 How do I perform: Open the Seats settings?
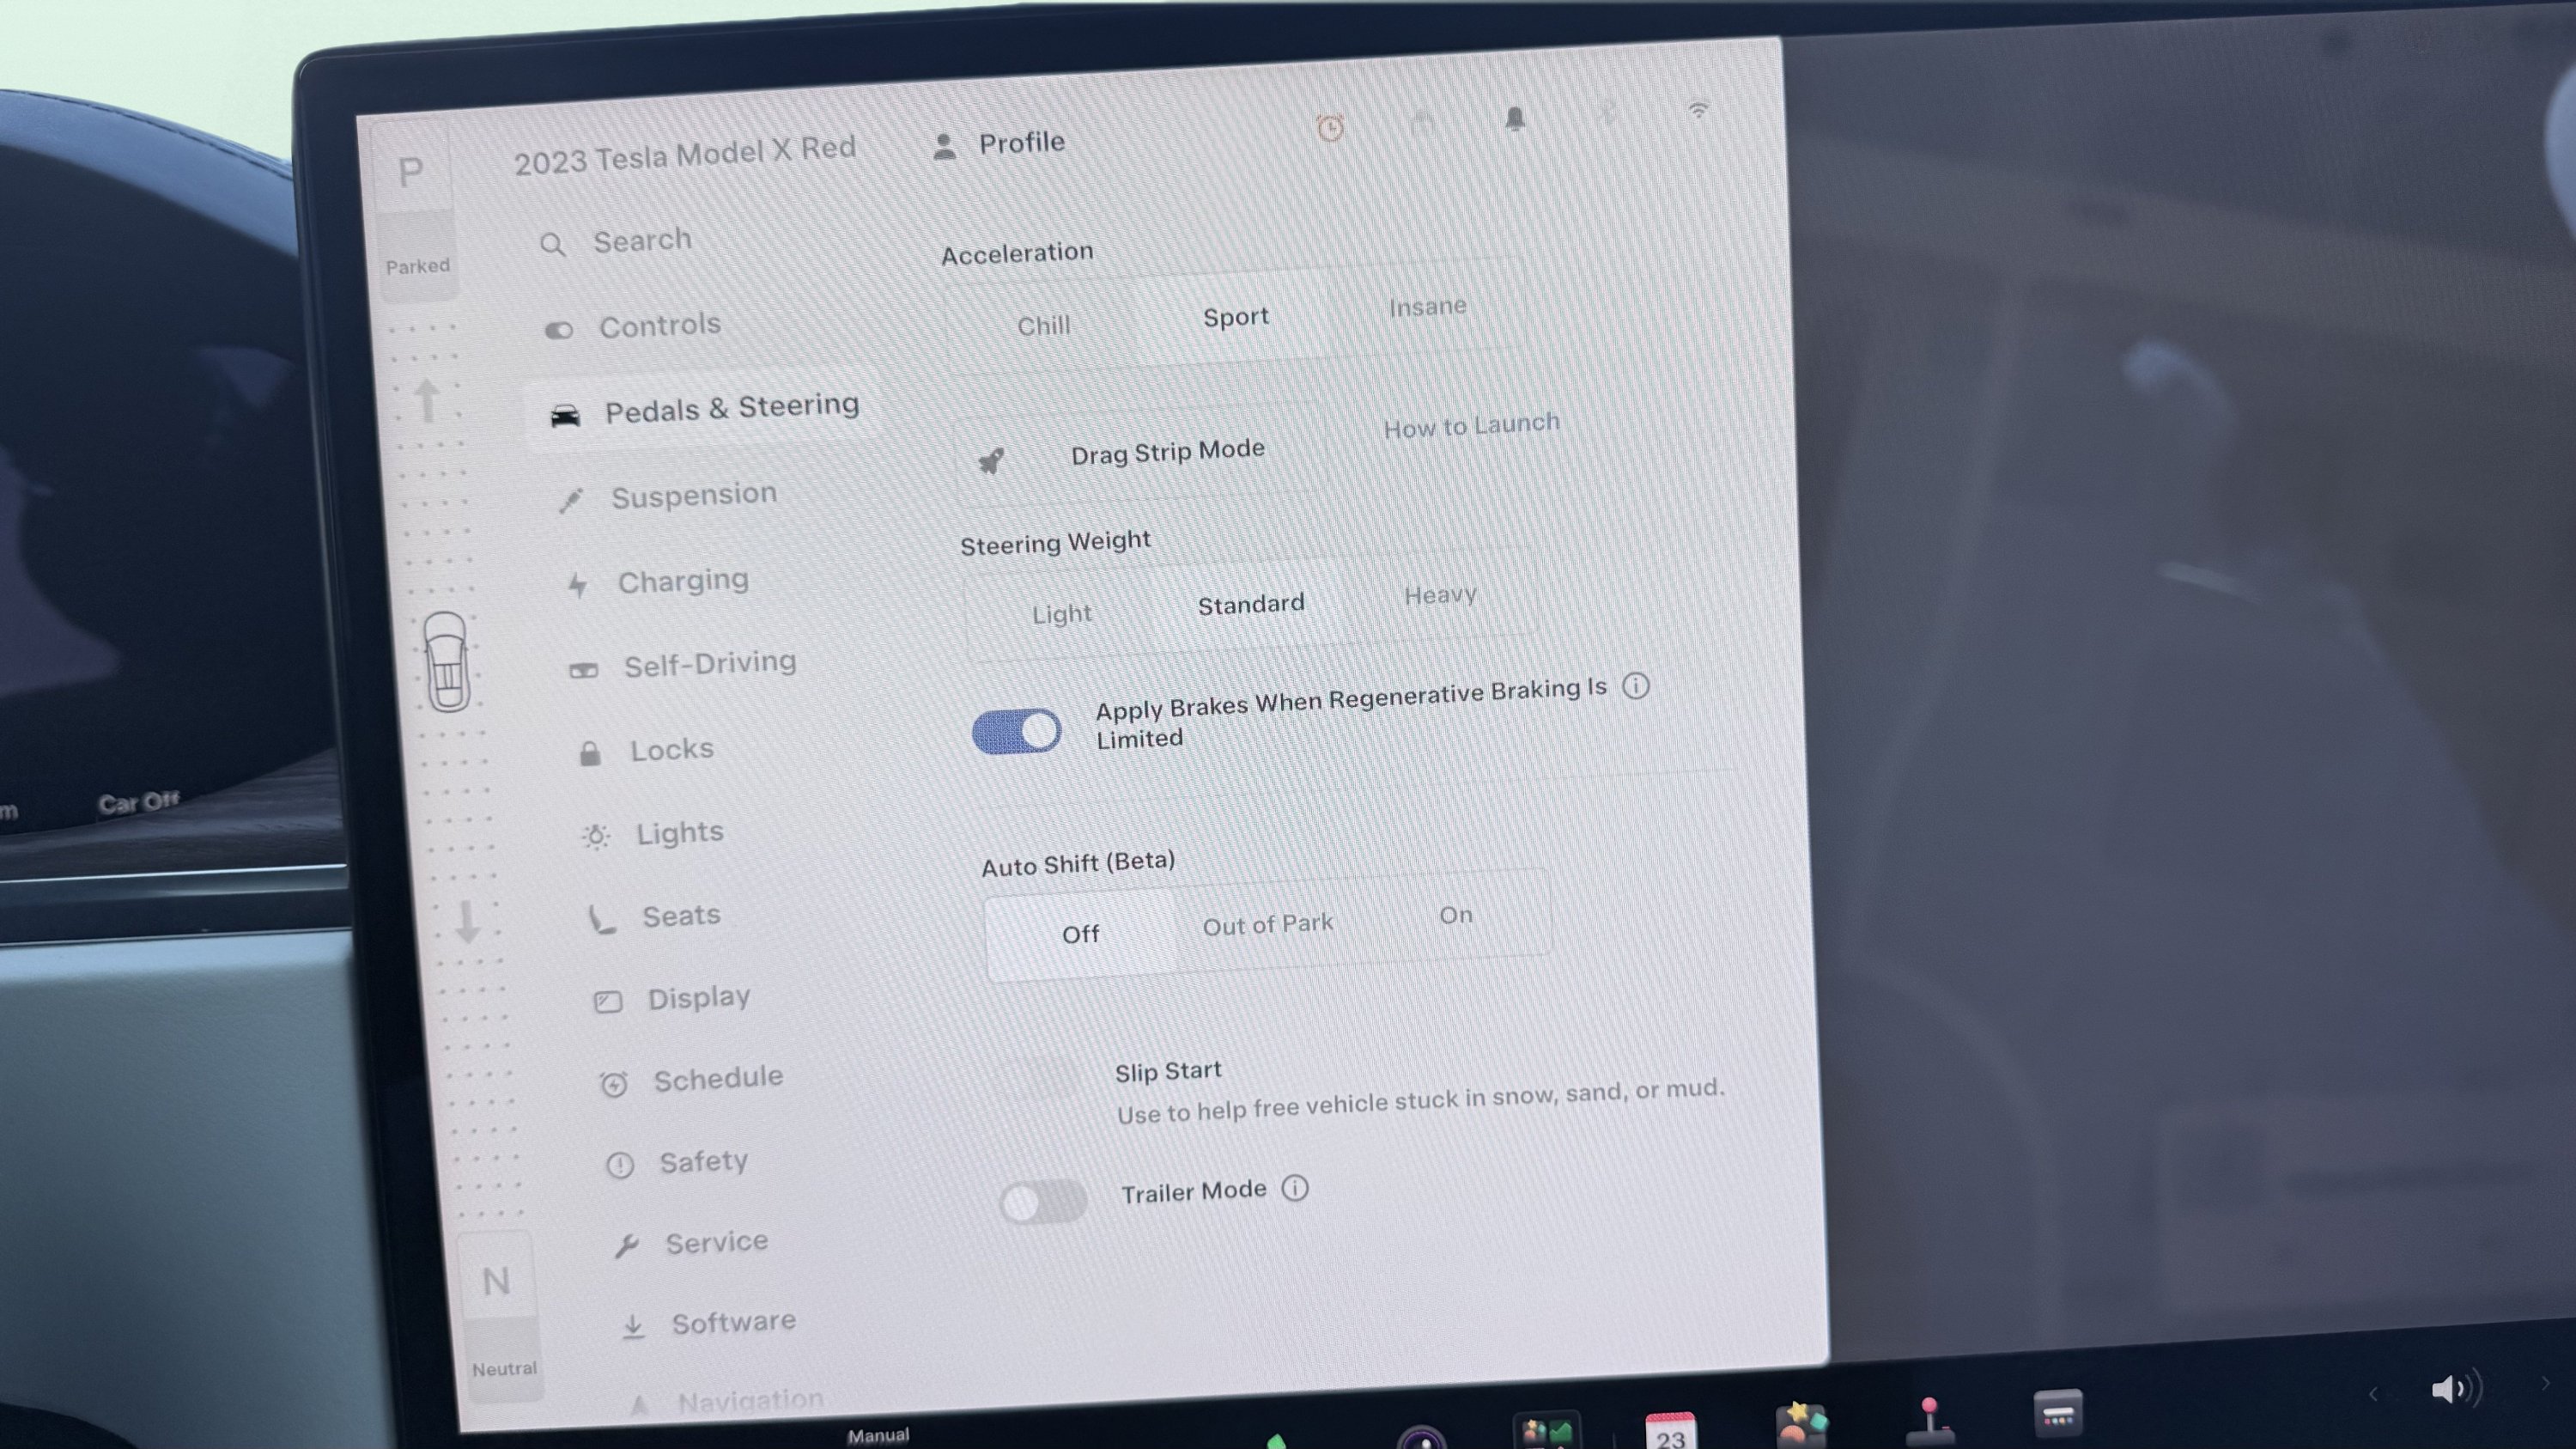(x=654, y=916)
